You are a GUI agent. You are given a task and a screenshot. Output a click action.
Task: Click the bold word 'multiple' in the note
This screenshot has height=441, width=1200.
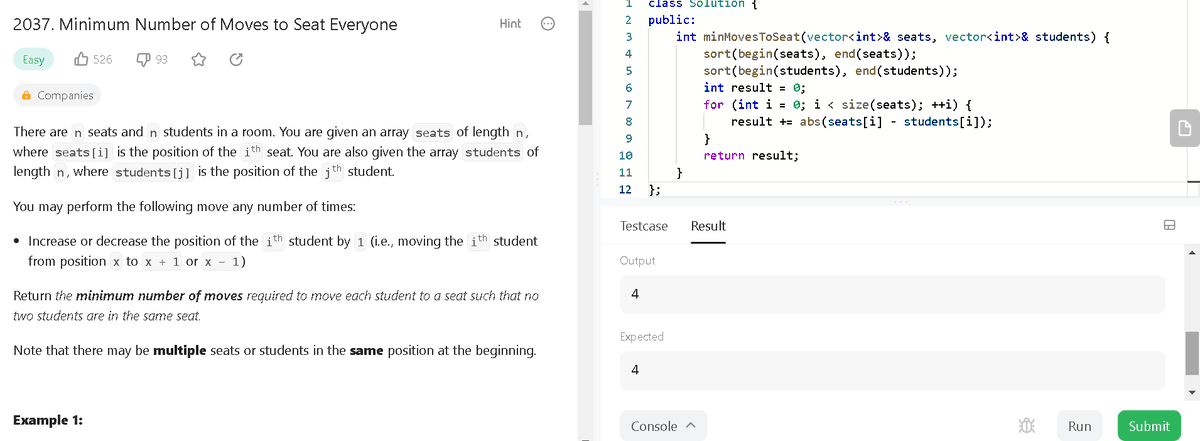pyautogui.click(x=179, y=351)
